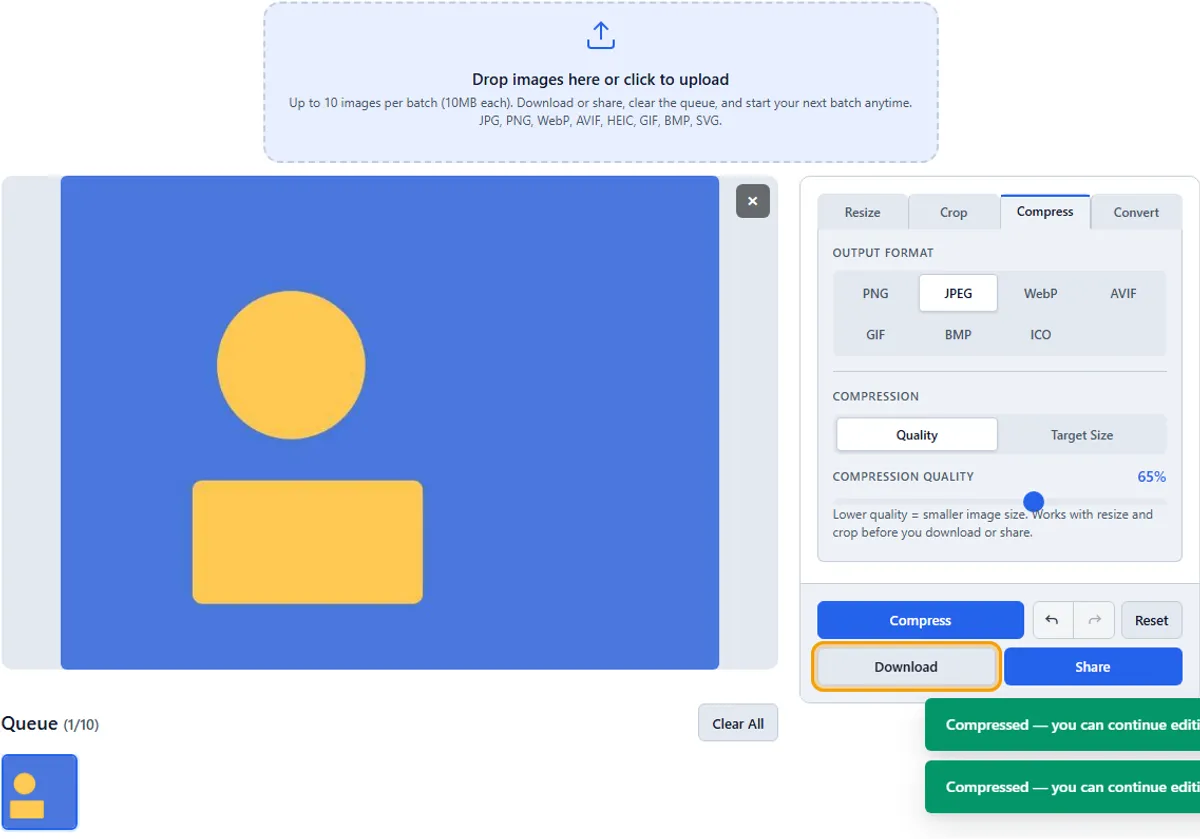1200x839 pixels.
Task: Choose WebP output format
Action: 1041,294
